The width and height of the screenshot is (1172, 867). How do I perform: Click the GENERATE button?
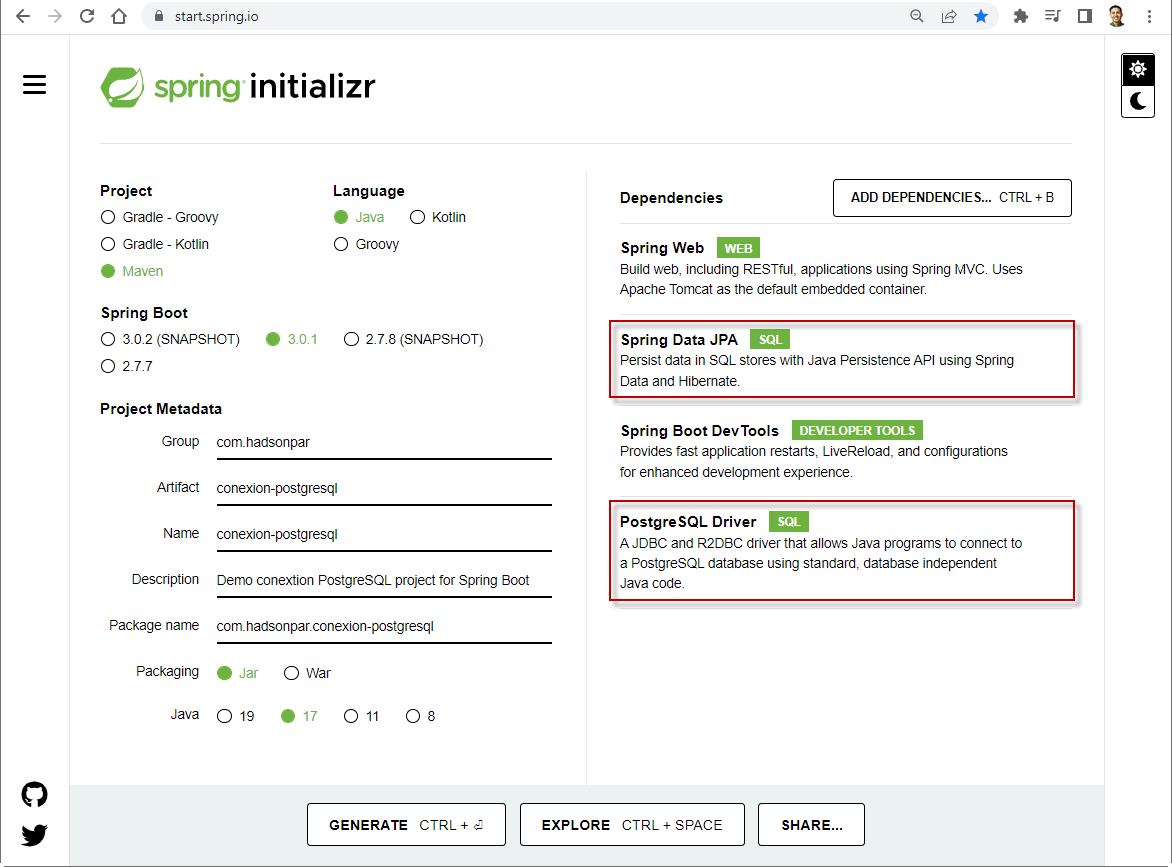point(406,824)
